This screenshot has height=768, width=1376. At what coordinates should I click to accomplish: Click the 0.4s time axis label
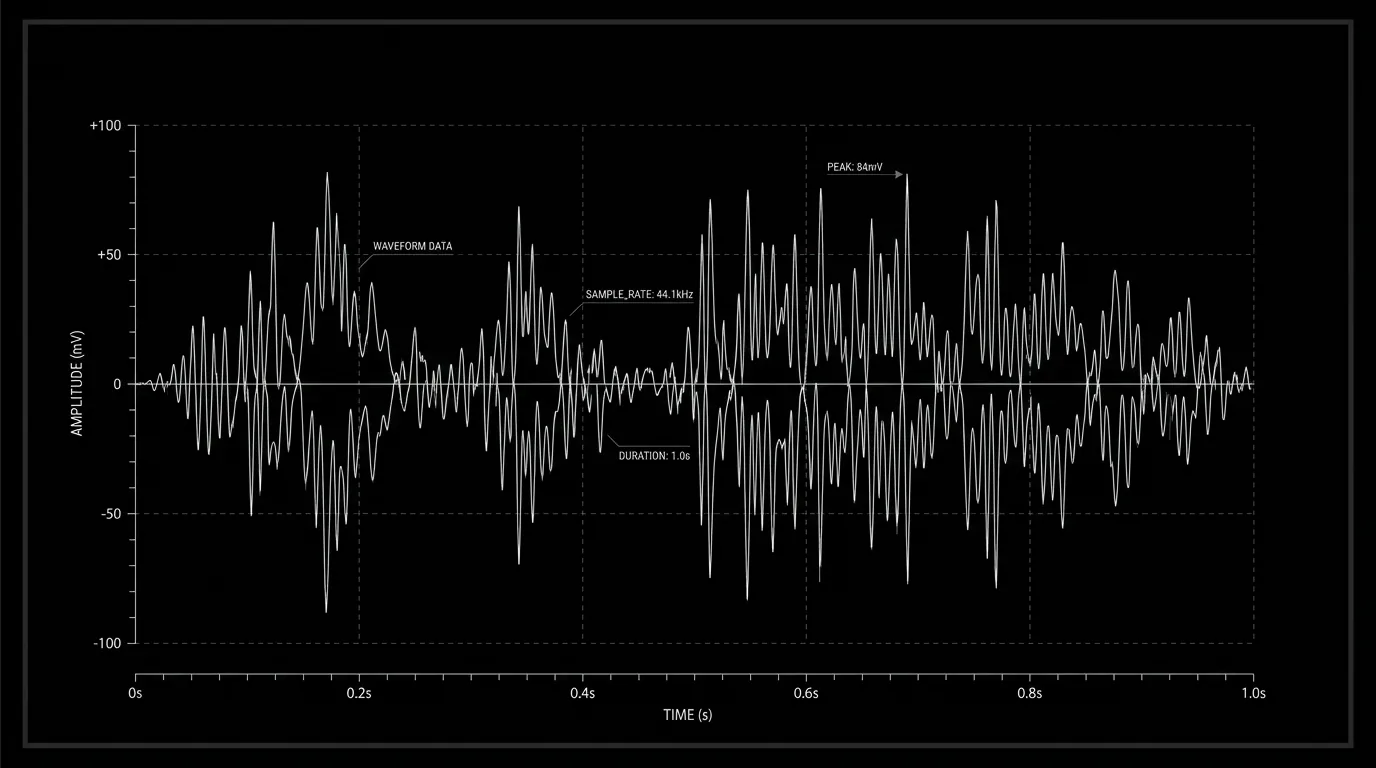pos(583,692)
